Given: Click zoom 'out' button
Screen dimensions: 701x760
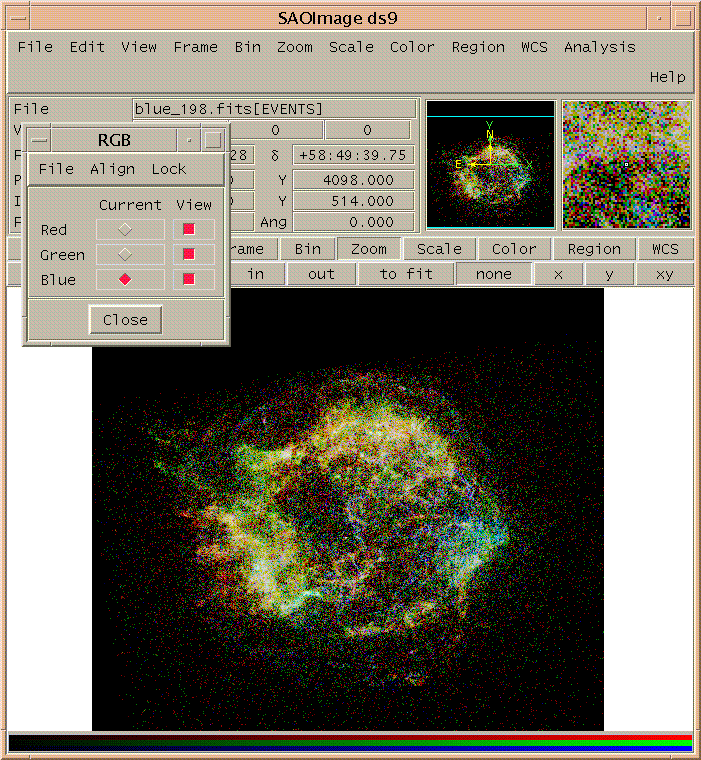Looking at the screenshot, I should click(321, 274).
